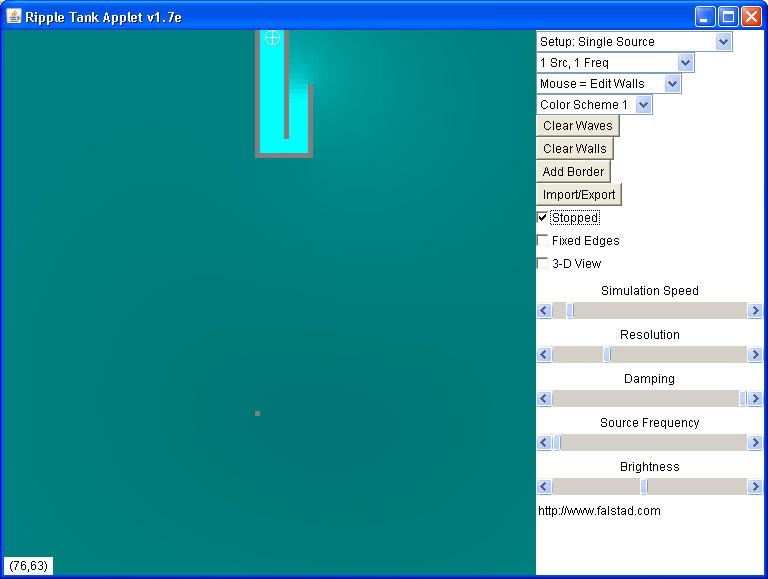Enable the 3-D View checkbox
This screenshot has width=768, height=579.
click(x=542, y=264)
